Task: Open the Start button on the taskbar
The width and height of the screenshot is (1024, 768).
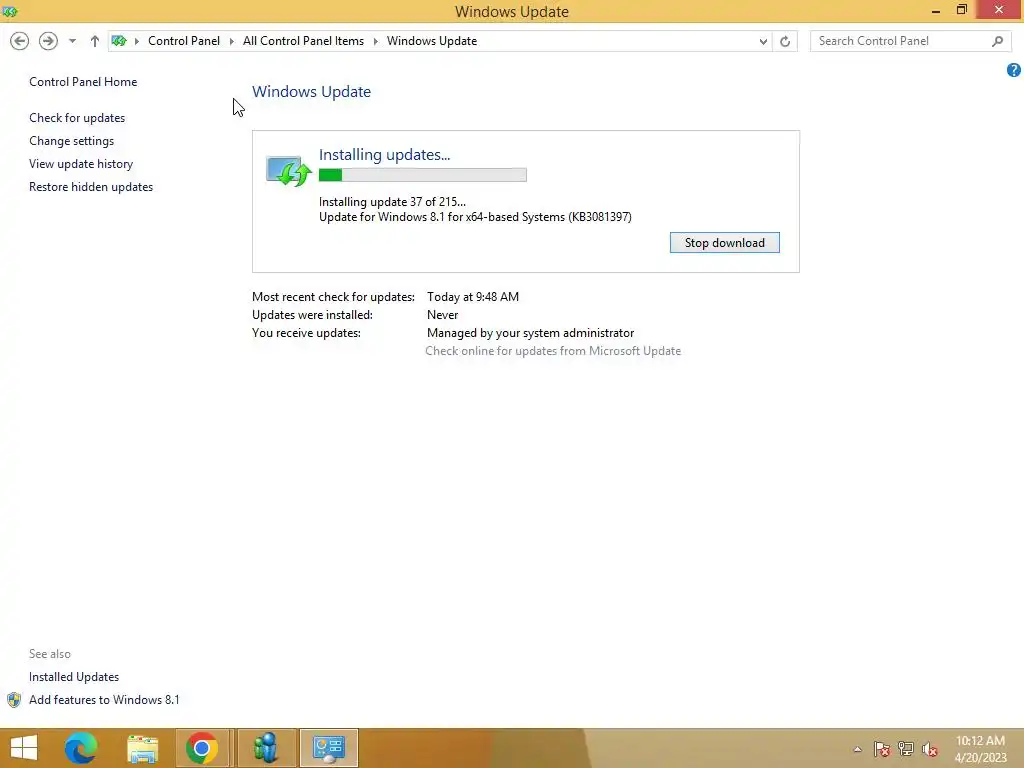Action: coord(24,748)
